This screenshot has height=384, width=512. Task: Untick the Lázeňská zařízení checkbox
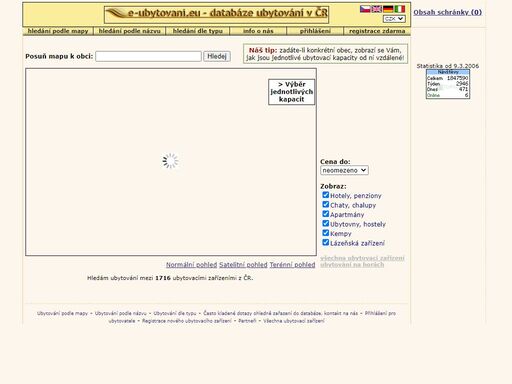pos(325,242)
